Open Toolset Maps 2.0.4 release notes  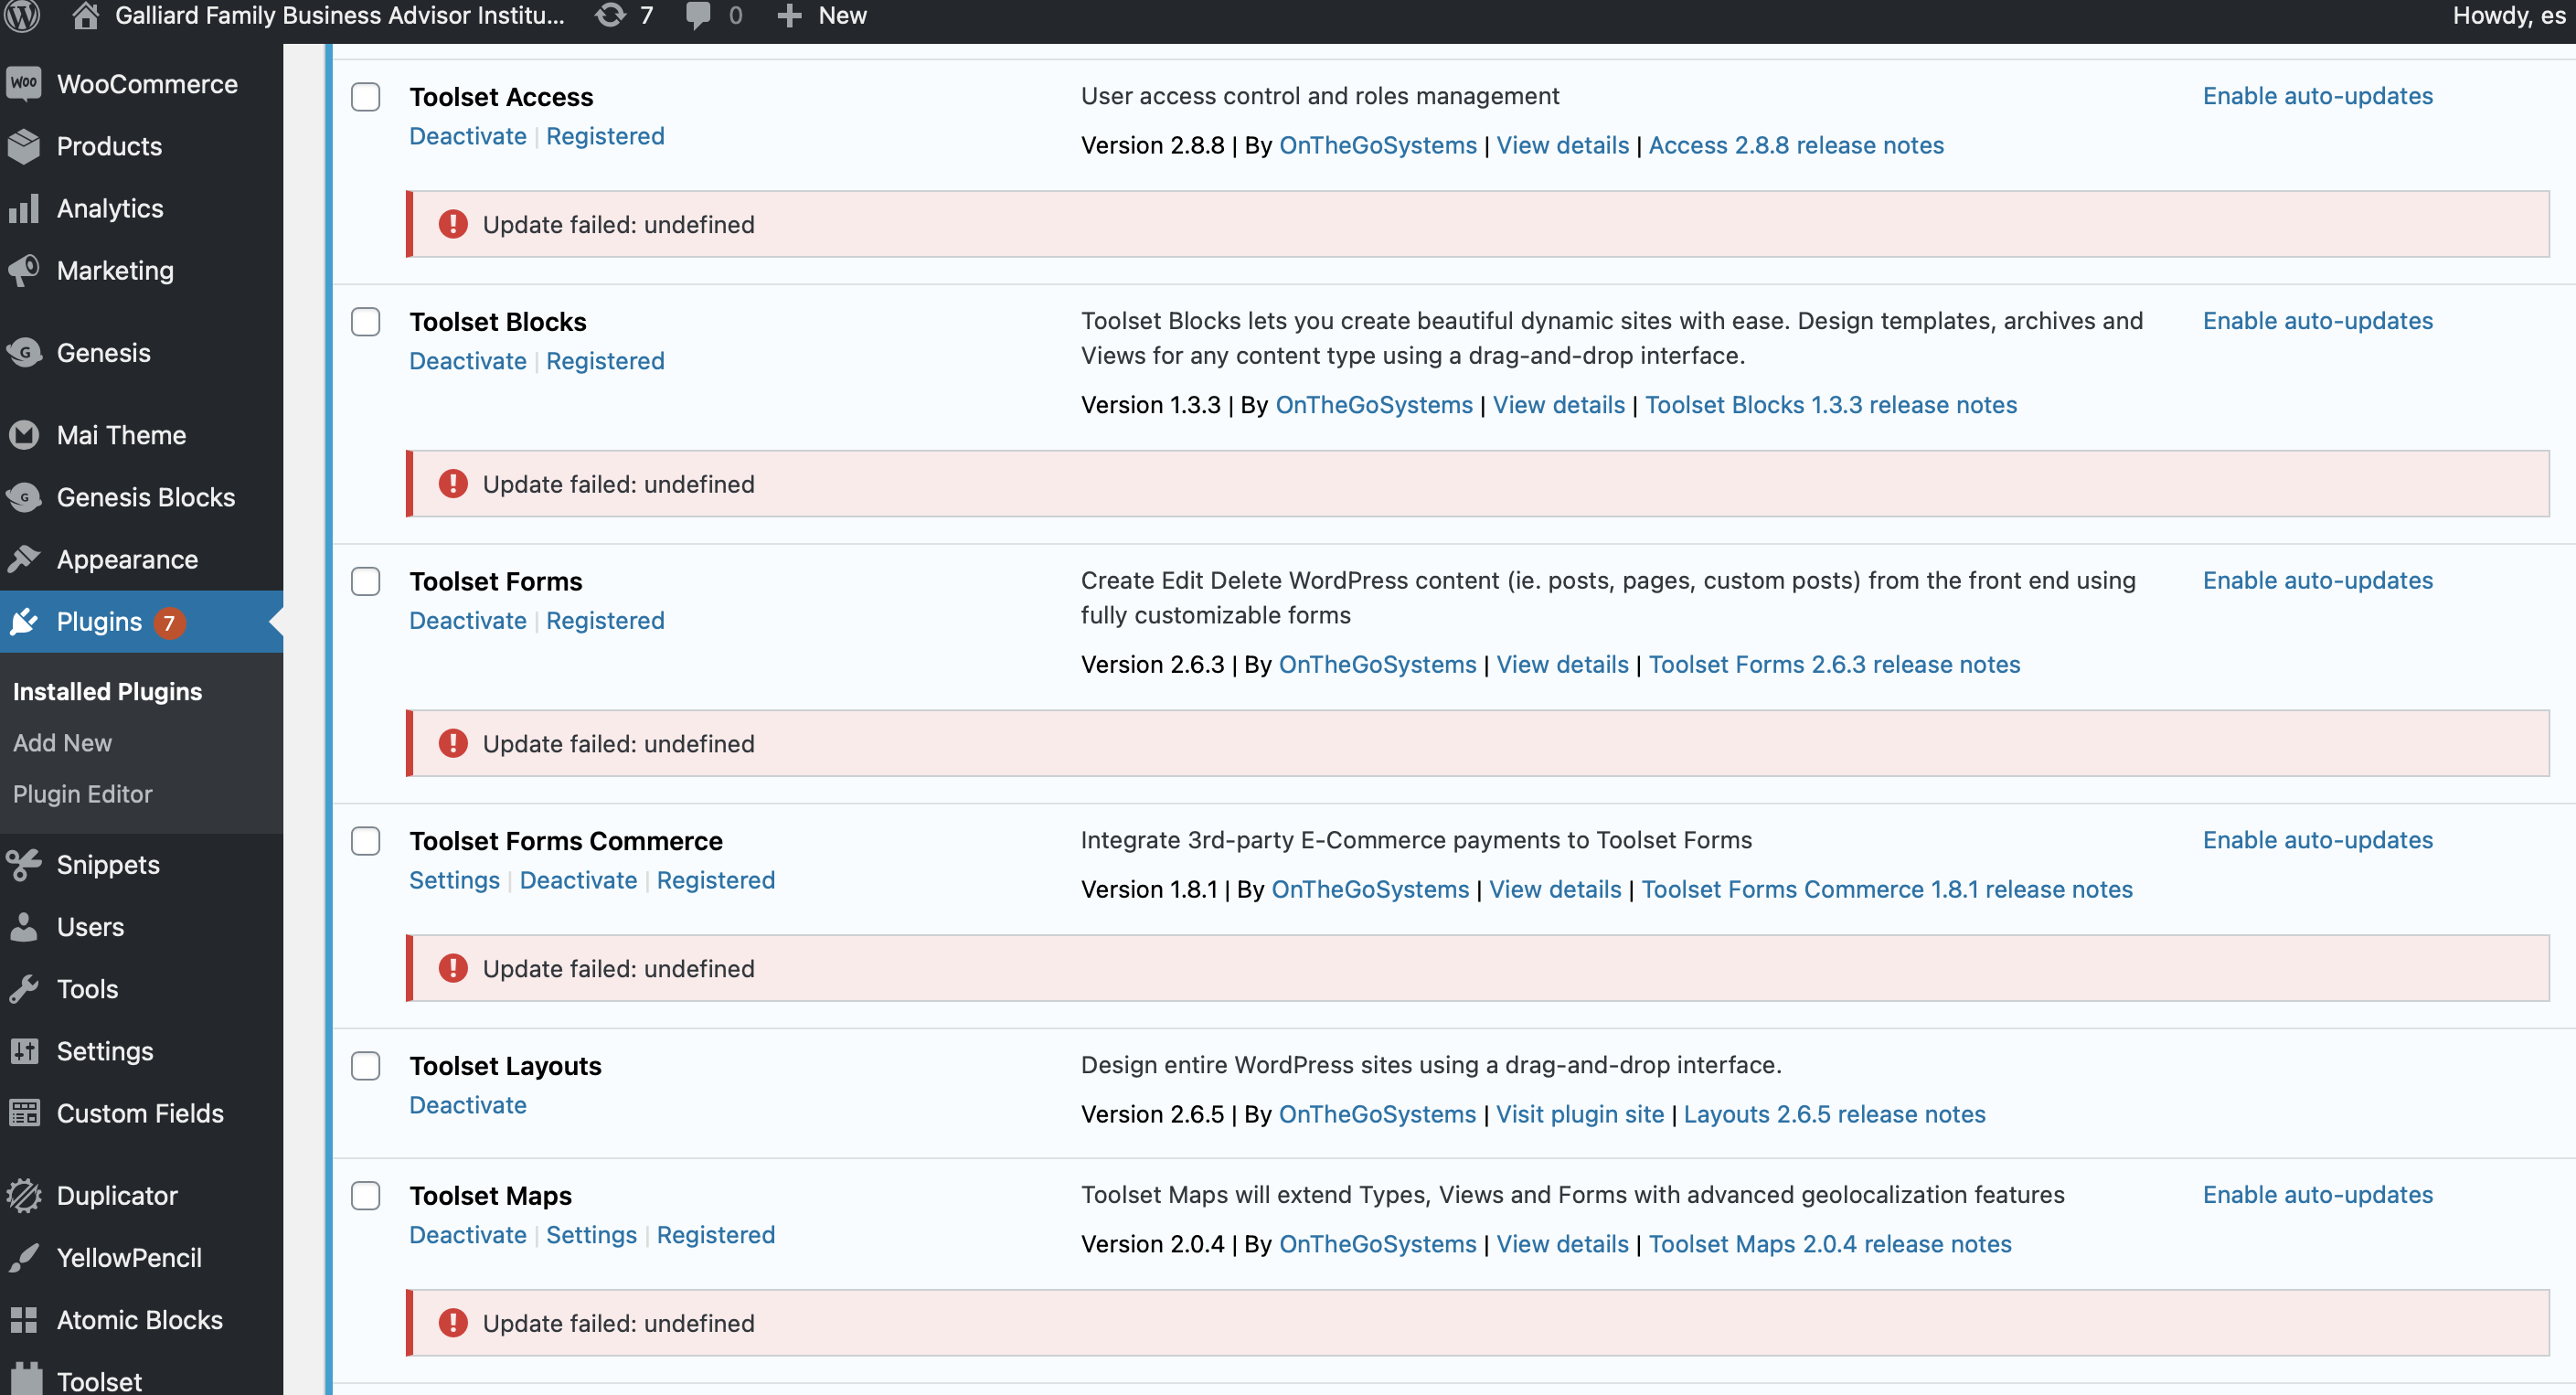[1829, 1244]
